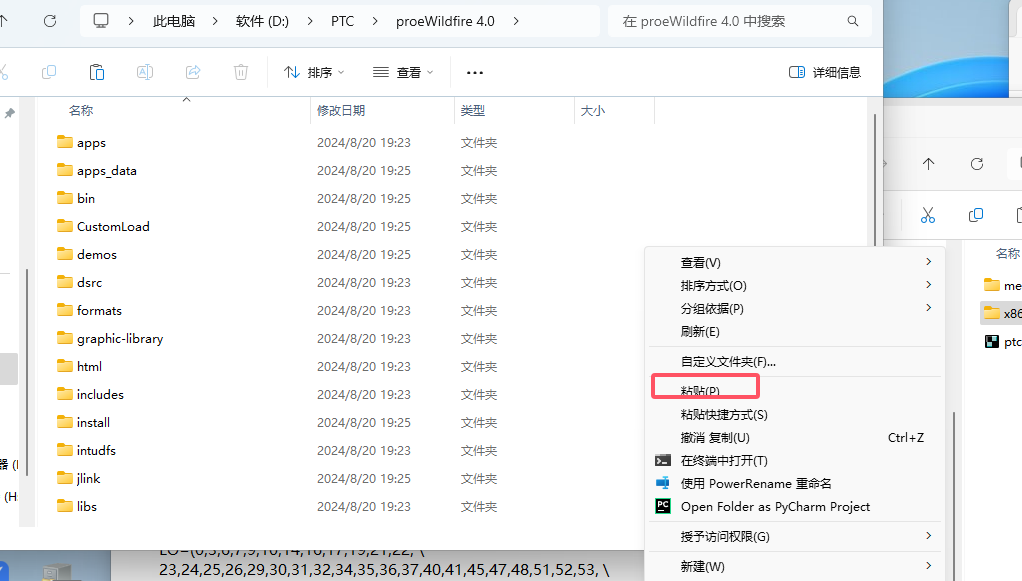Open the three-dot See more menu
Image resolution: width=1022 pixels, height=581 pixels.
475,72
